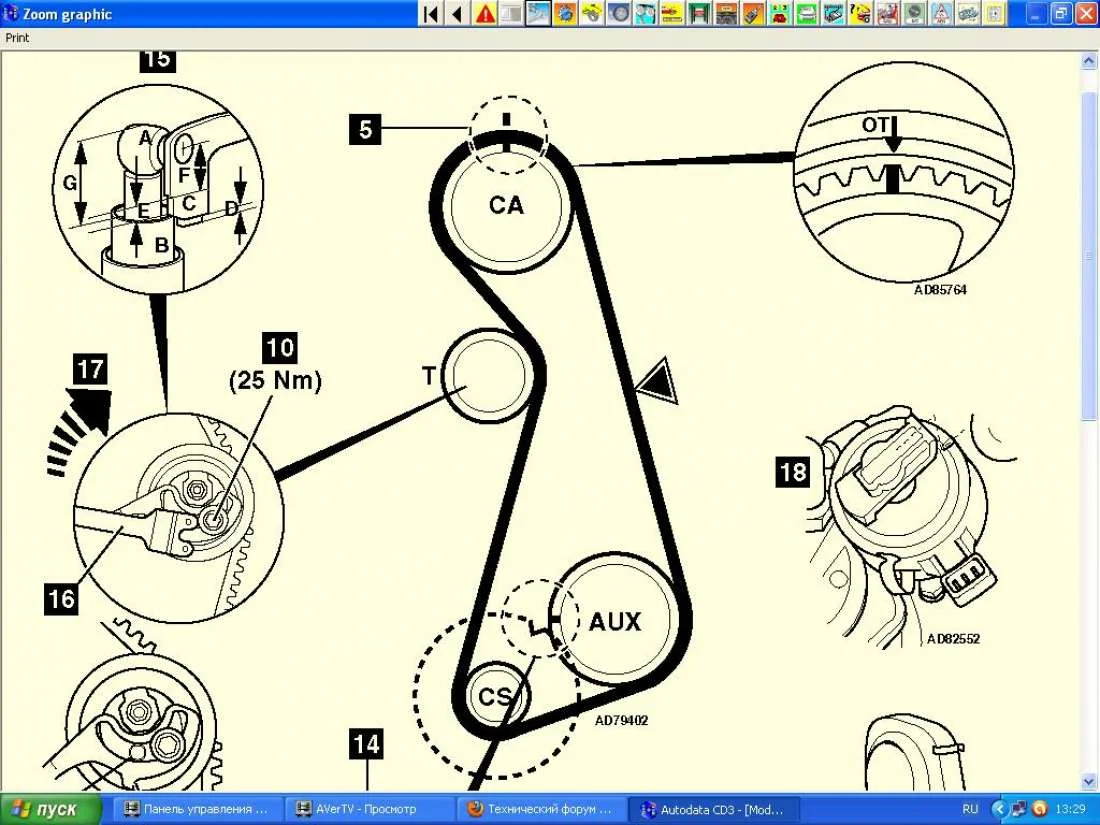Select the grey panel icon beside warning triangle
This screenshot has height=825, width=1100.
511,13
